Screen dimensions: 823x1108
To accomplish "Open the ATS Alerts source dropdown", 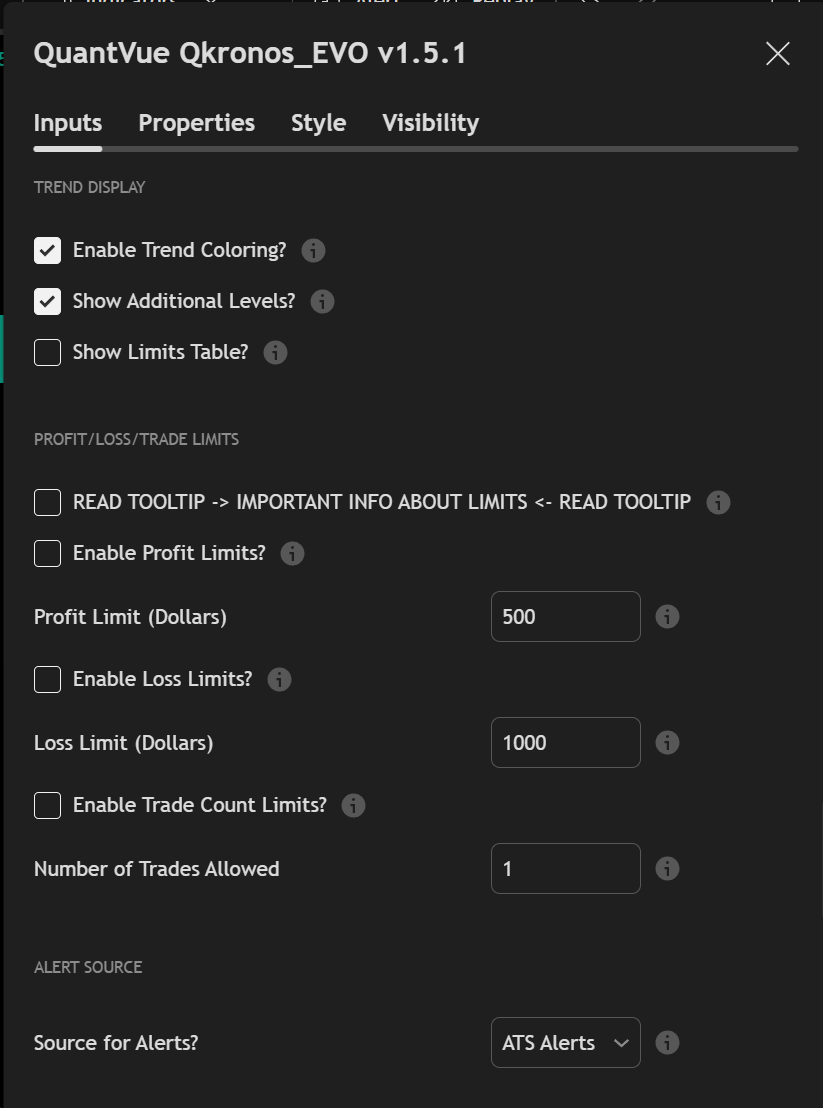I will click(565, 1042).
